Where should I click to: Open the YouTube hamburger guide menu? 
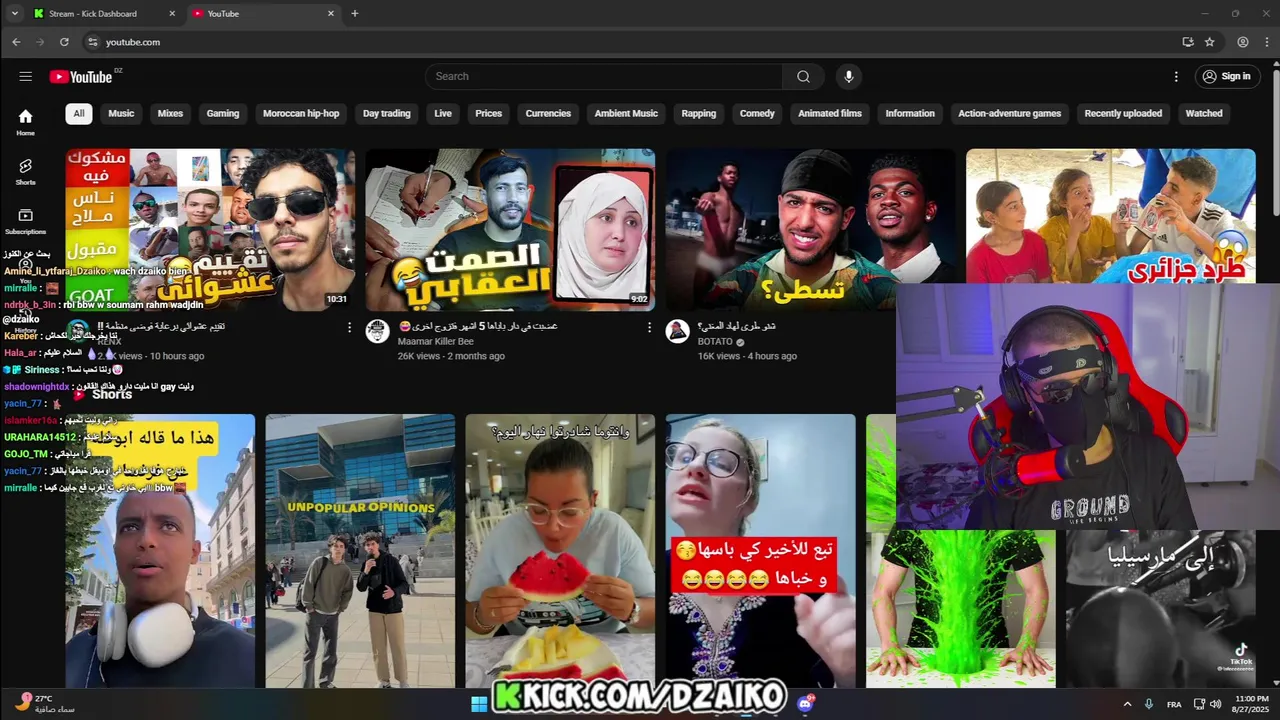tap(25, 76)
